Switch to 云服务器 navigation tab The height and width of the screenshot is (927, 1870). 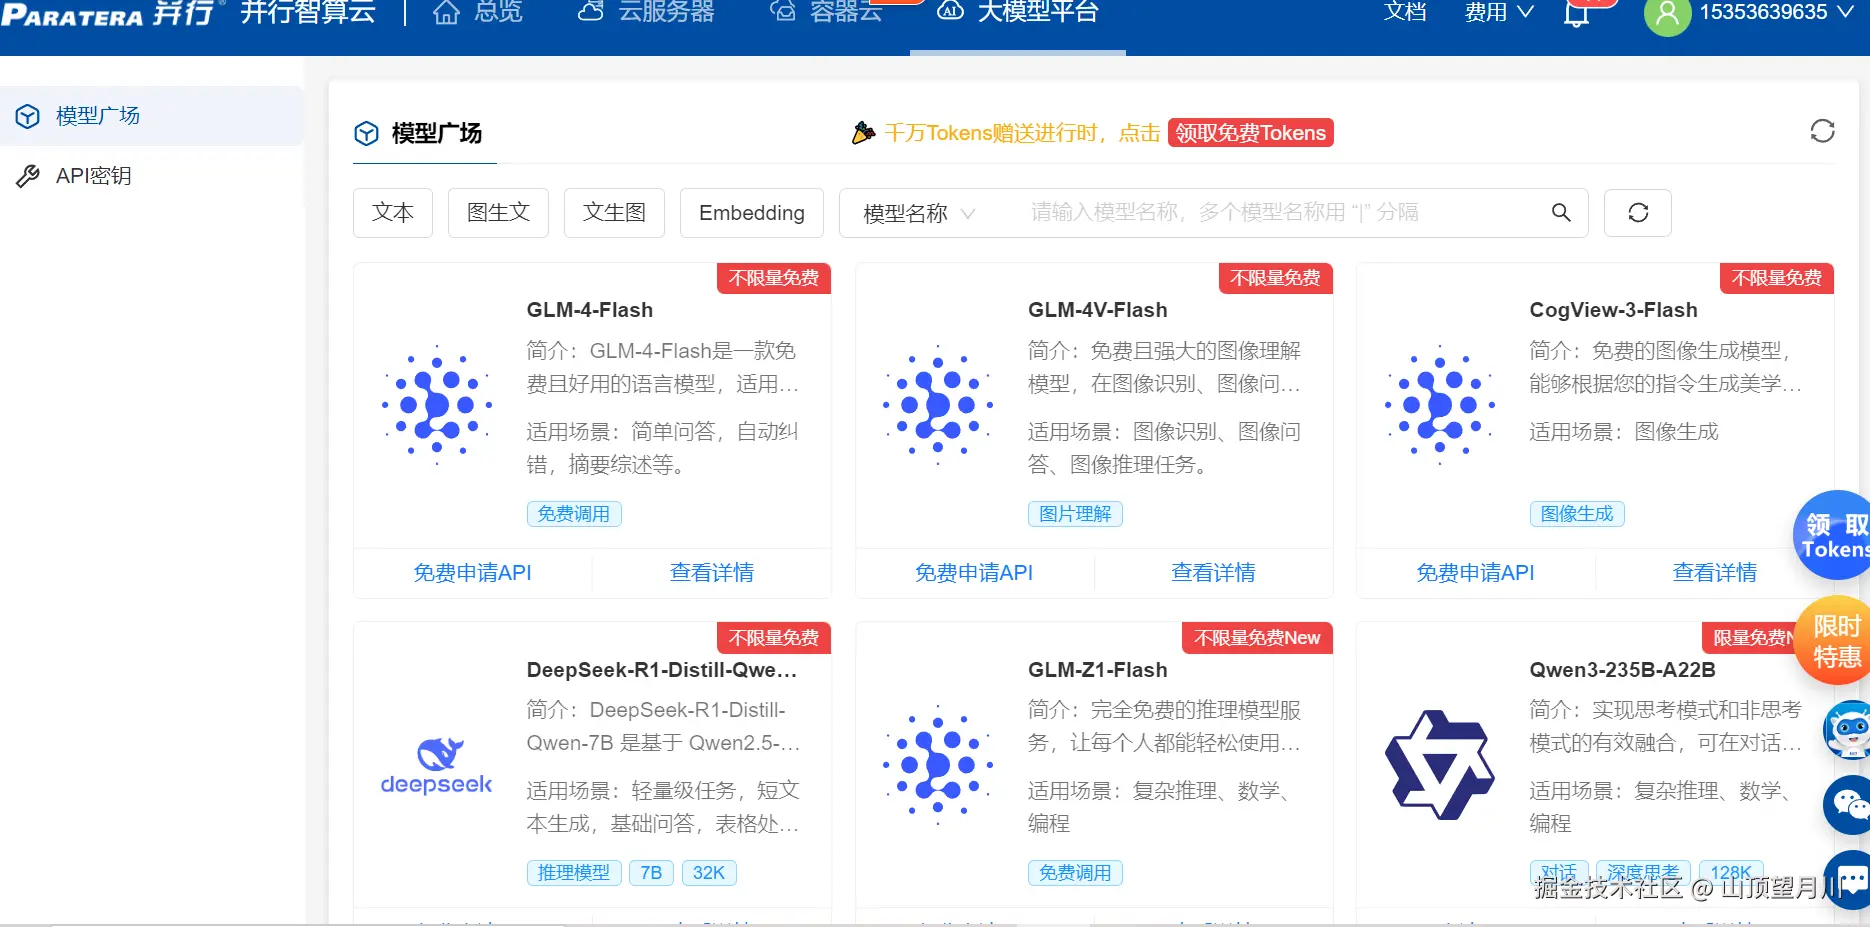coord(646,12)
